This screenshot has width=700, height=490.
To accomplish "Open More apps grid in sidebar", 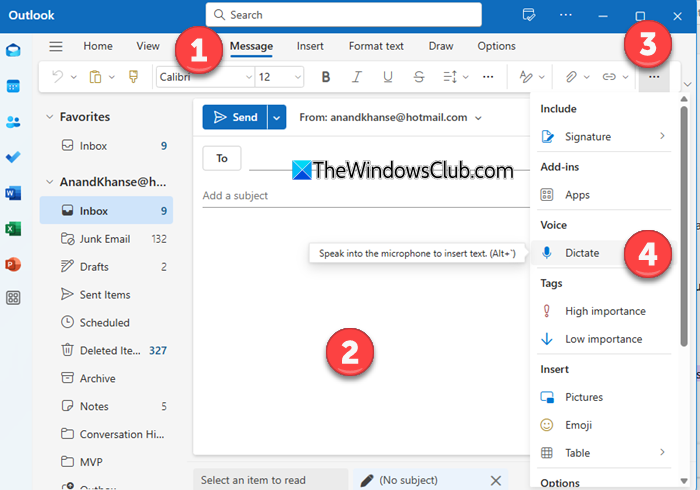I will tap(13, 298).
